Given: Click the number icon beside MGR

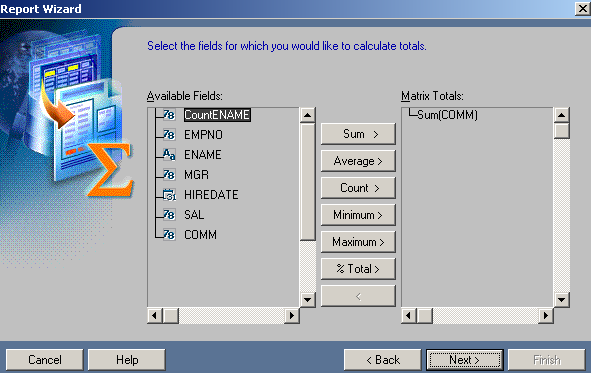Looking at the screenshot, I should click(169, 174).
